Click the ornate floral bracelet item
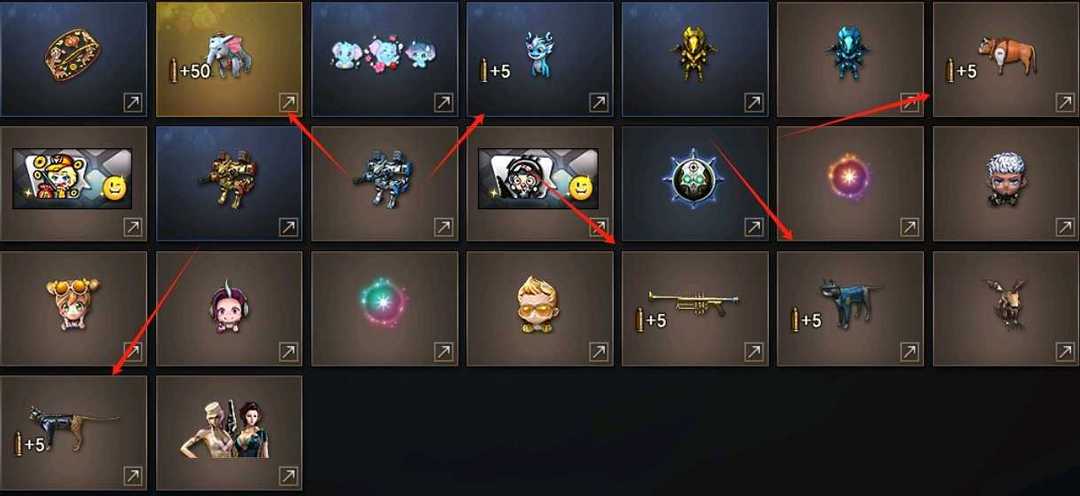The image size is (1080, 496). point(73,59)
